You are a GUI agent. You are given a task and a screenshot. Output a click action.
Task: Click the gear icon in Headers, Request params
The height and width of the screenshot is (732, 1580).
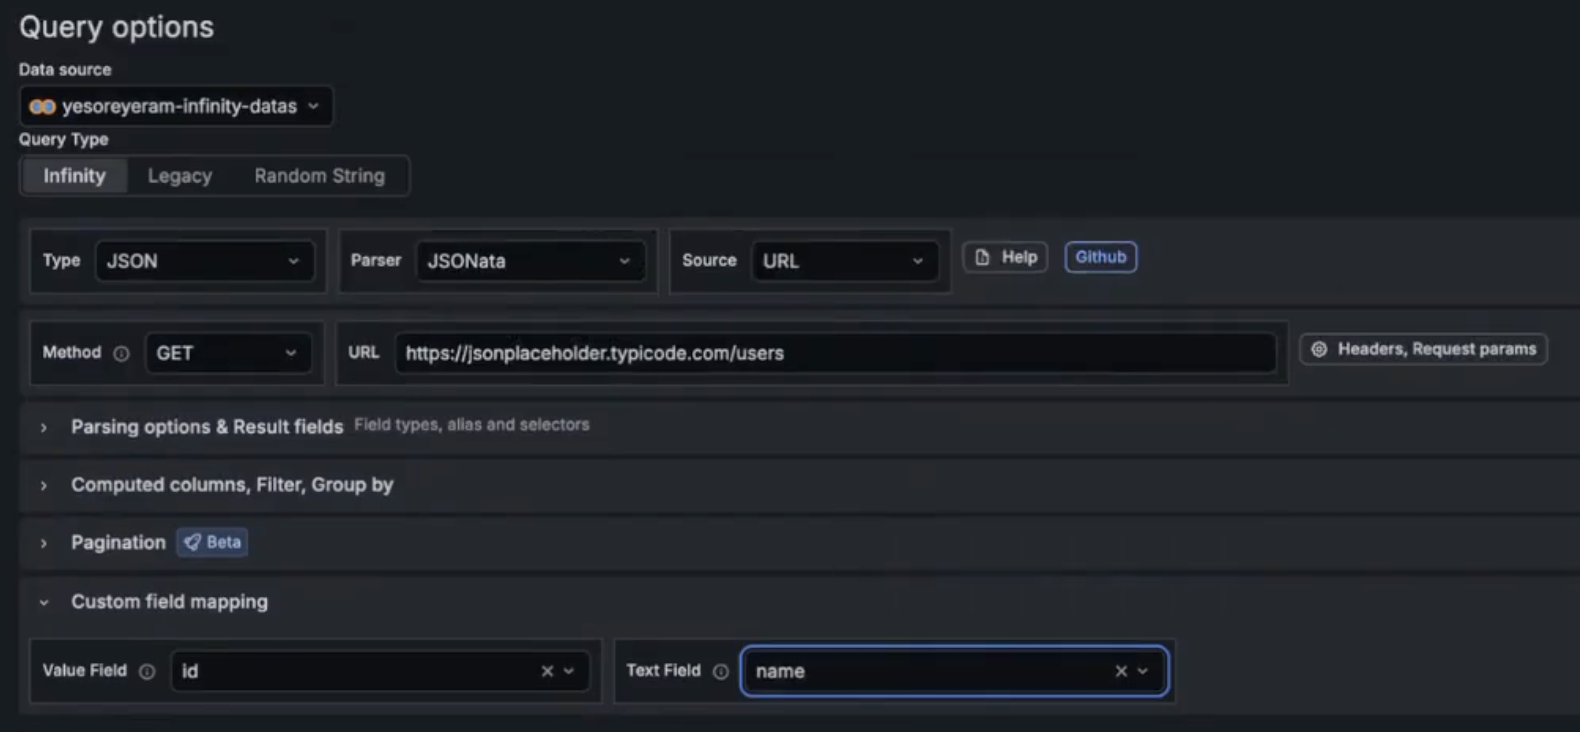(x=1319, y=349)
